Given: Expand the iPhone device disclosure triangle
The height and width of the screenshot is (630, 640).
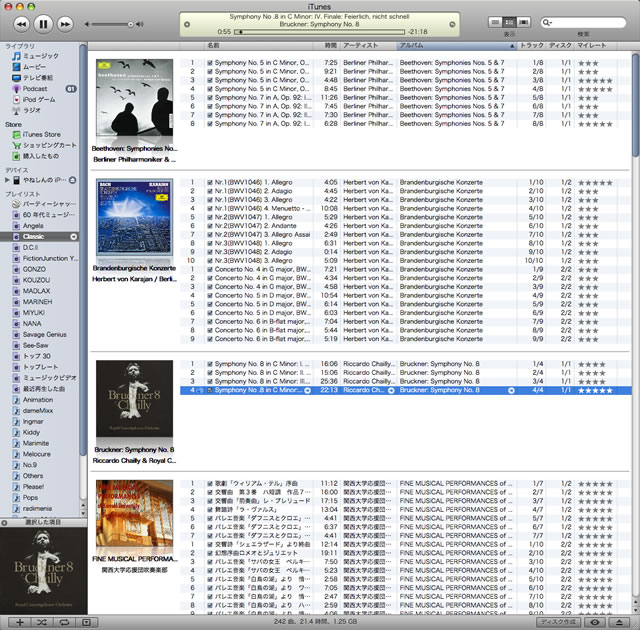Looking at the screenshot, I should (x=7, y=180).
